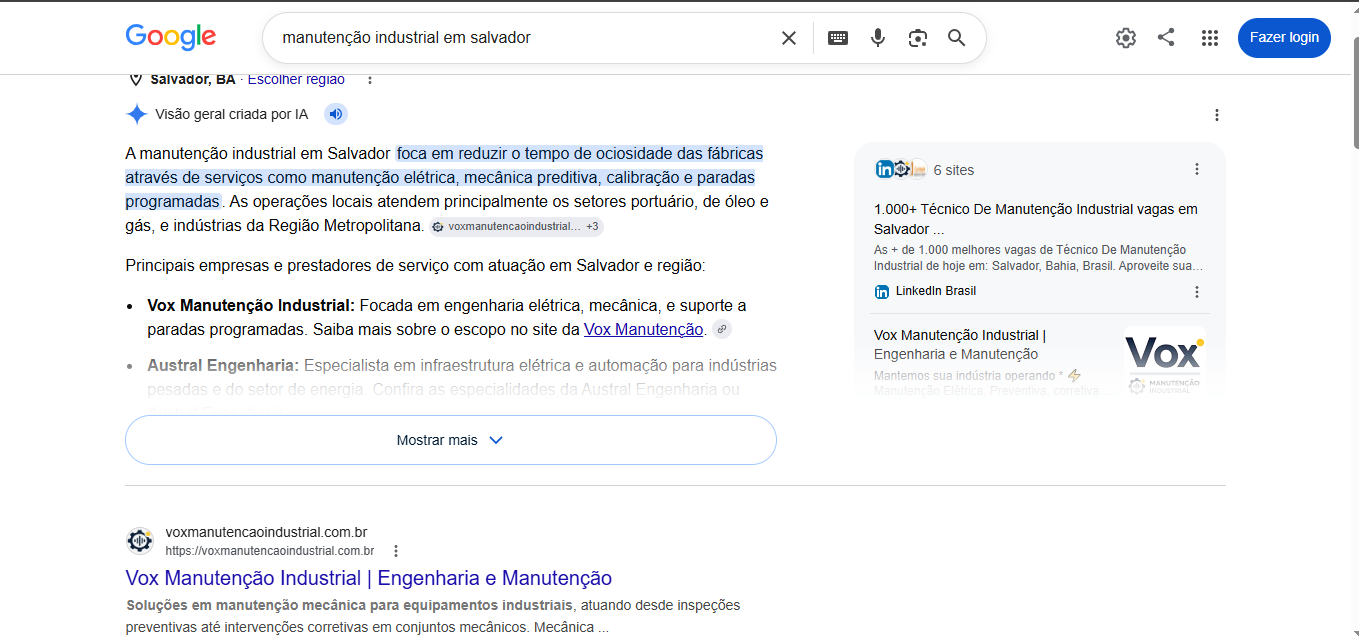Expand overview with Mostrar mais
Screen dimensions: 1359x639
tap(451, 440)
